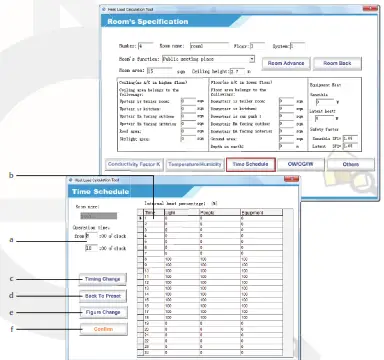Focus the Upstair facing outdoor area field
This screenshot has height=360, width=384.
(188, 116)
